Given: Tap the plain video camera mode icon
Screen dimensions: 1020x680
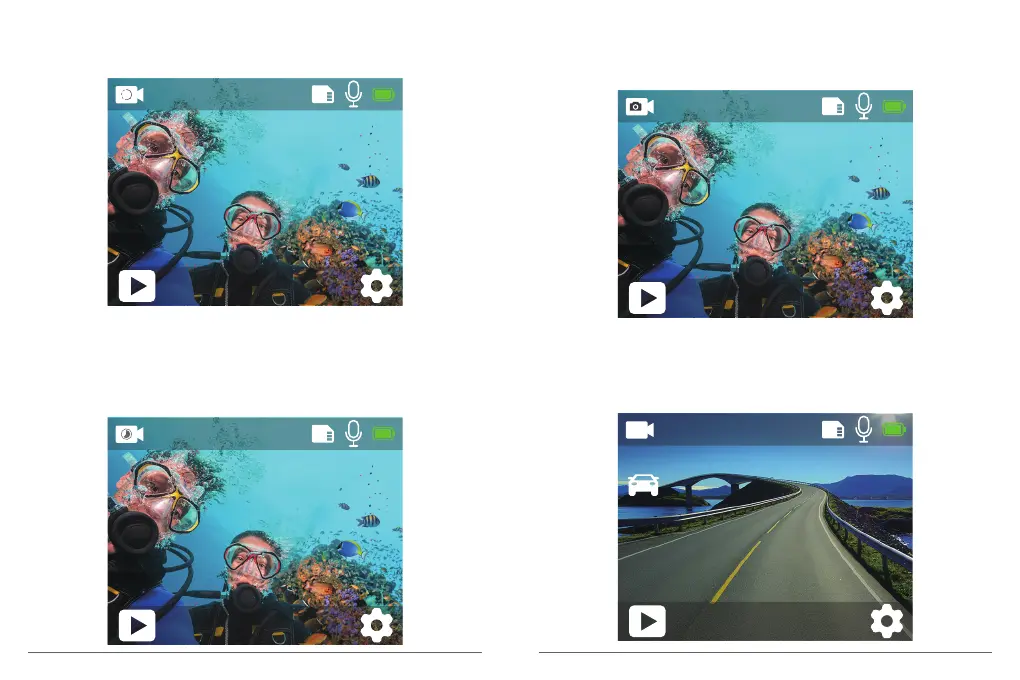Looking at the screenshot, I should (639, 430).
